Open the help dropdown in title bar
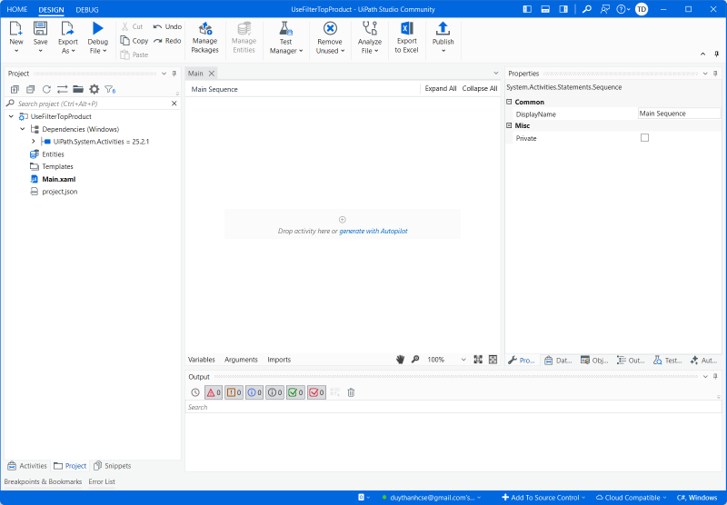Screen dimensions: 727x505 point(623,9)
